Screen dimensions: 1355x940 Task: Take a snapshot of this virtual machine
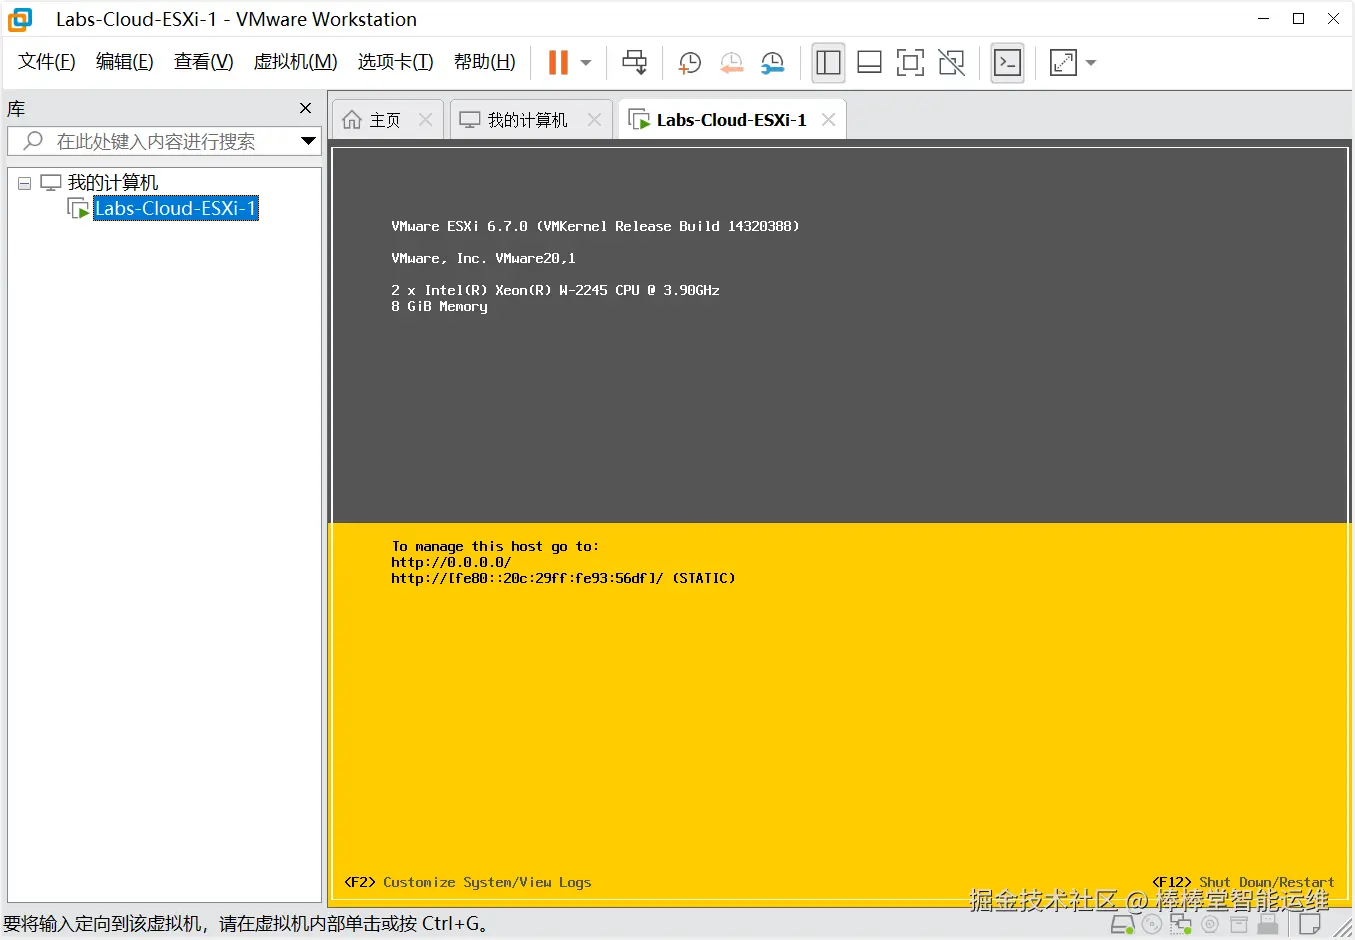[x=689, y=63]
